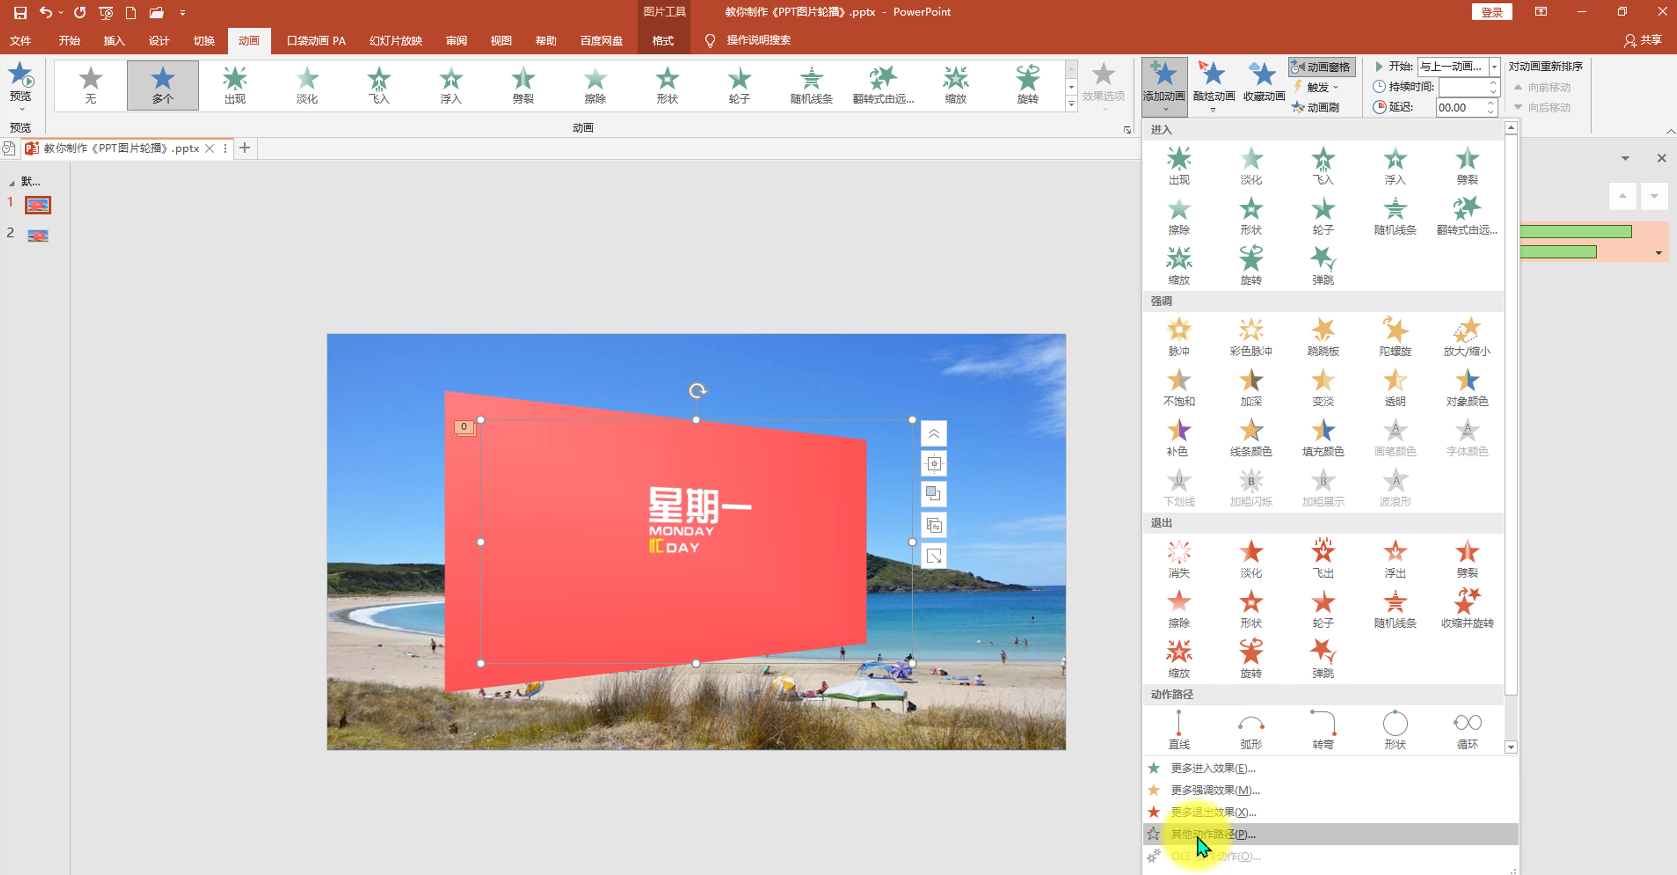Choose 轮子 effect in the ribbon animation gallery
This screenshot has height=875, width=1677.
click(739, 85)
